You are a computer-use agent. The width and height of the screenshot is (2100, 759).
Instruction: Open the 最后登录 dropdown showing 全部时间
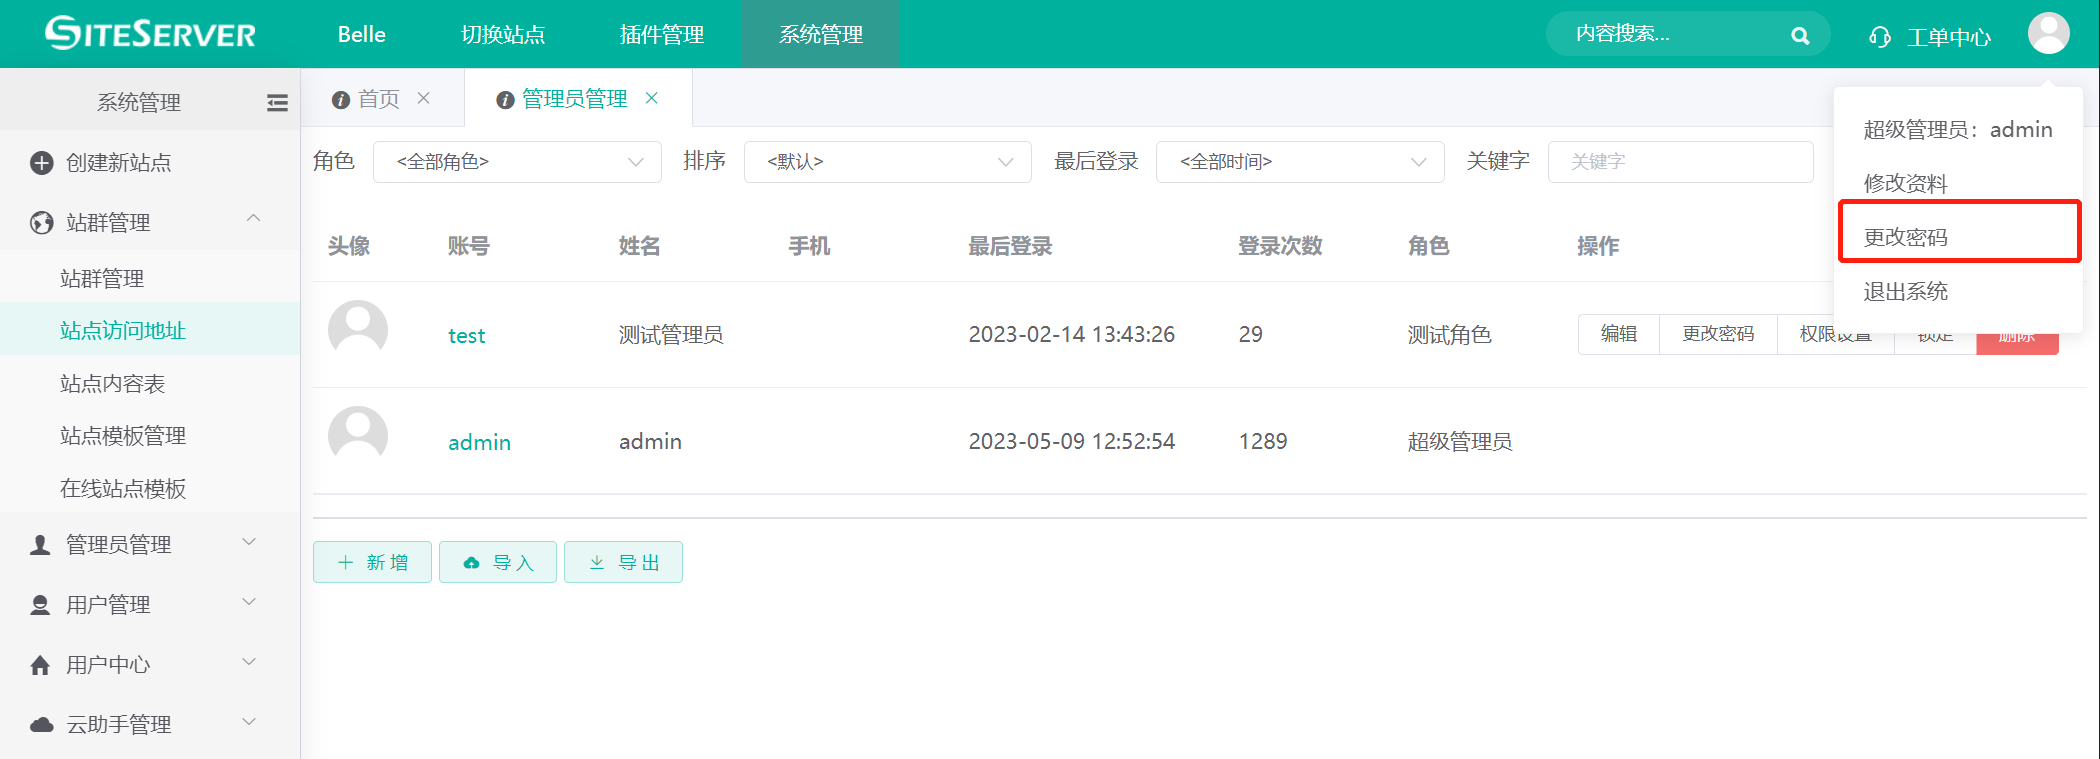pyautogui.click(x=1300, y=162)
